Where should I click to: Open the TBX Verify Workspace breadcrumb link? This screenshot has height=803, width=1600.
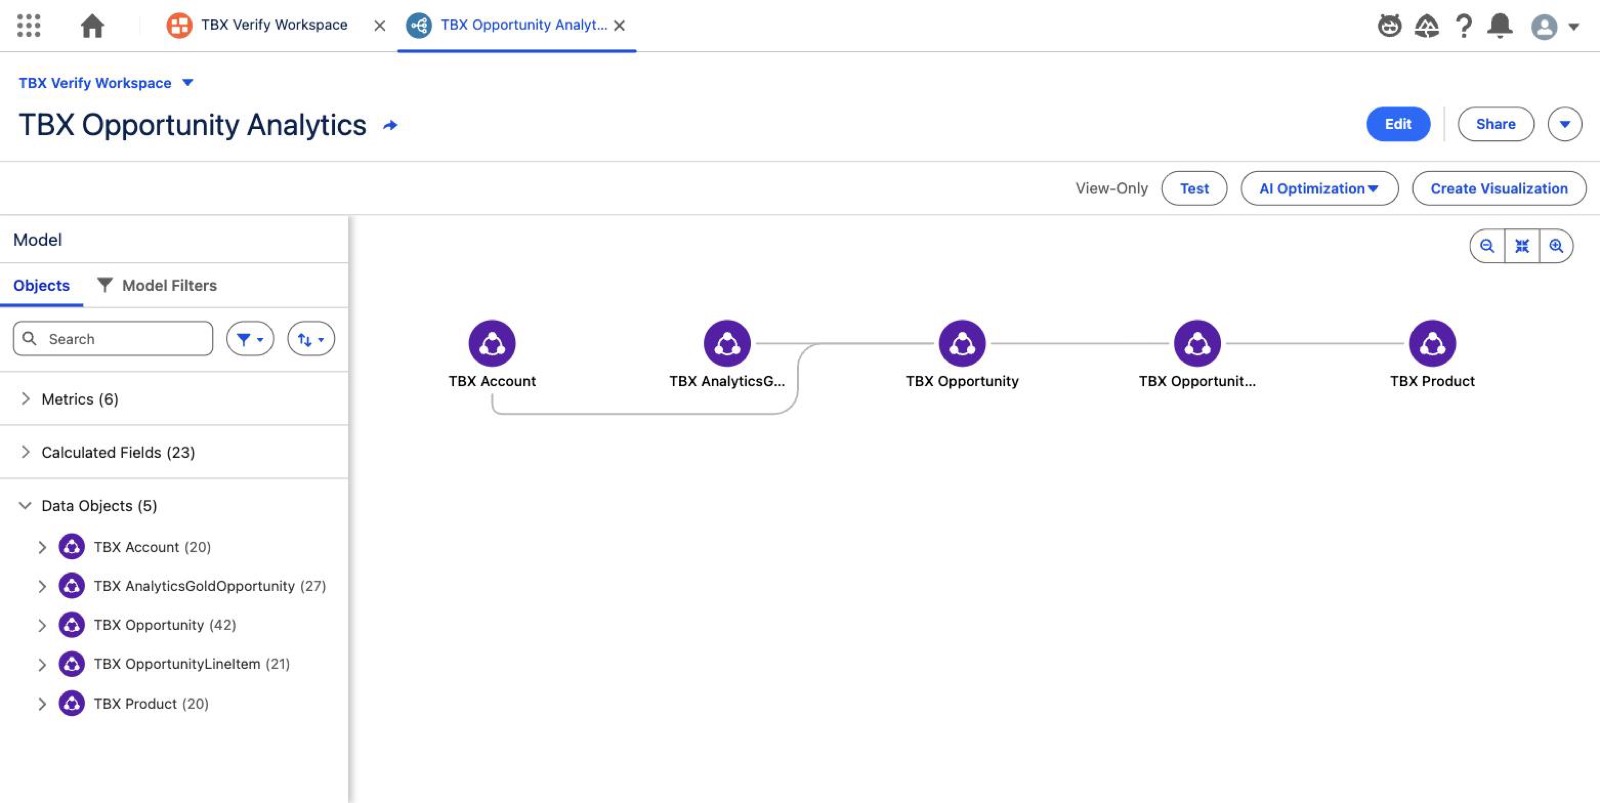(95, 83)
